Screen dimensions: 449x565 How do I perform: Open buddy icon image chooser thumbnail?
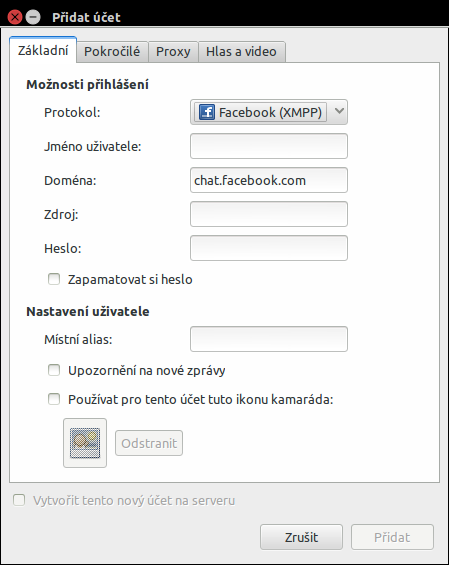point(85,443)
